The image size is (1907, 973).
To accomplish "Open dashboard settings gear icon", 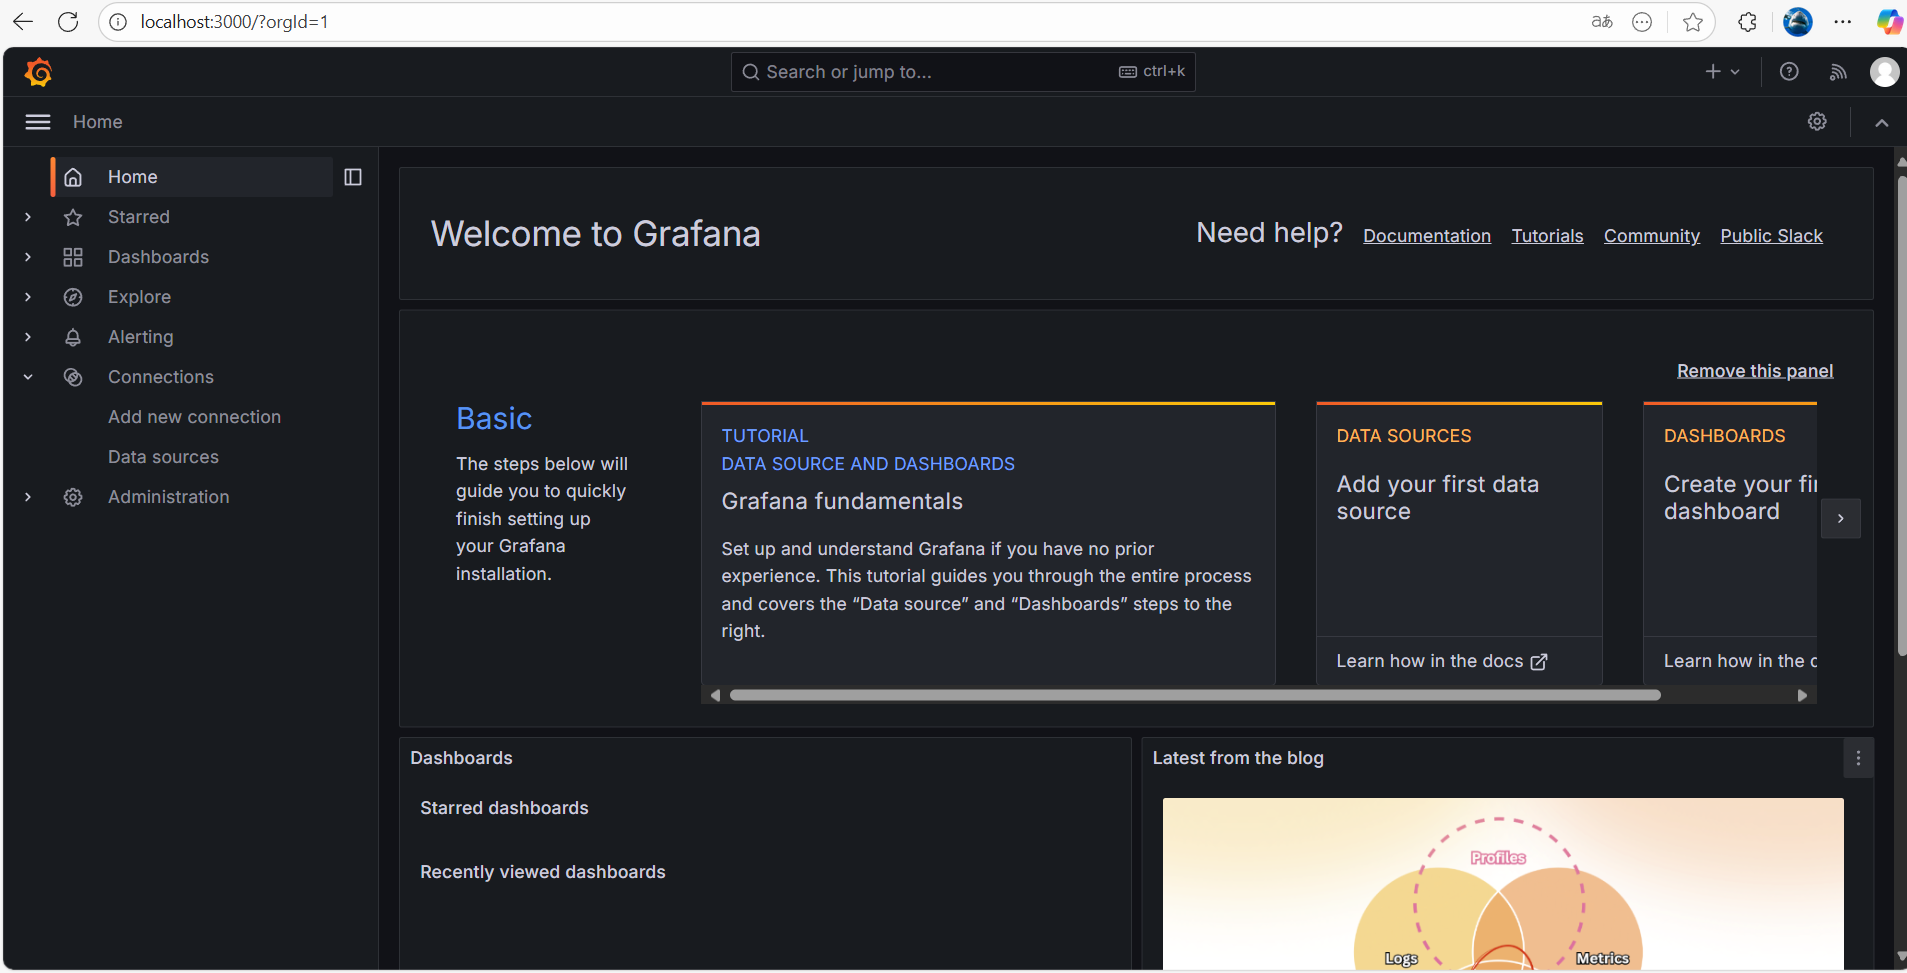I will point(1817,122).
